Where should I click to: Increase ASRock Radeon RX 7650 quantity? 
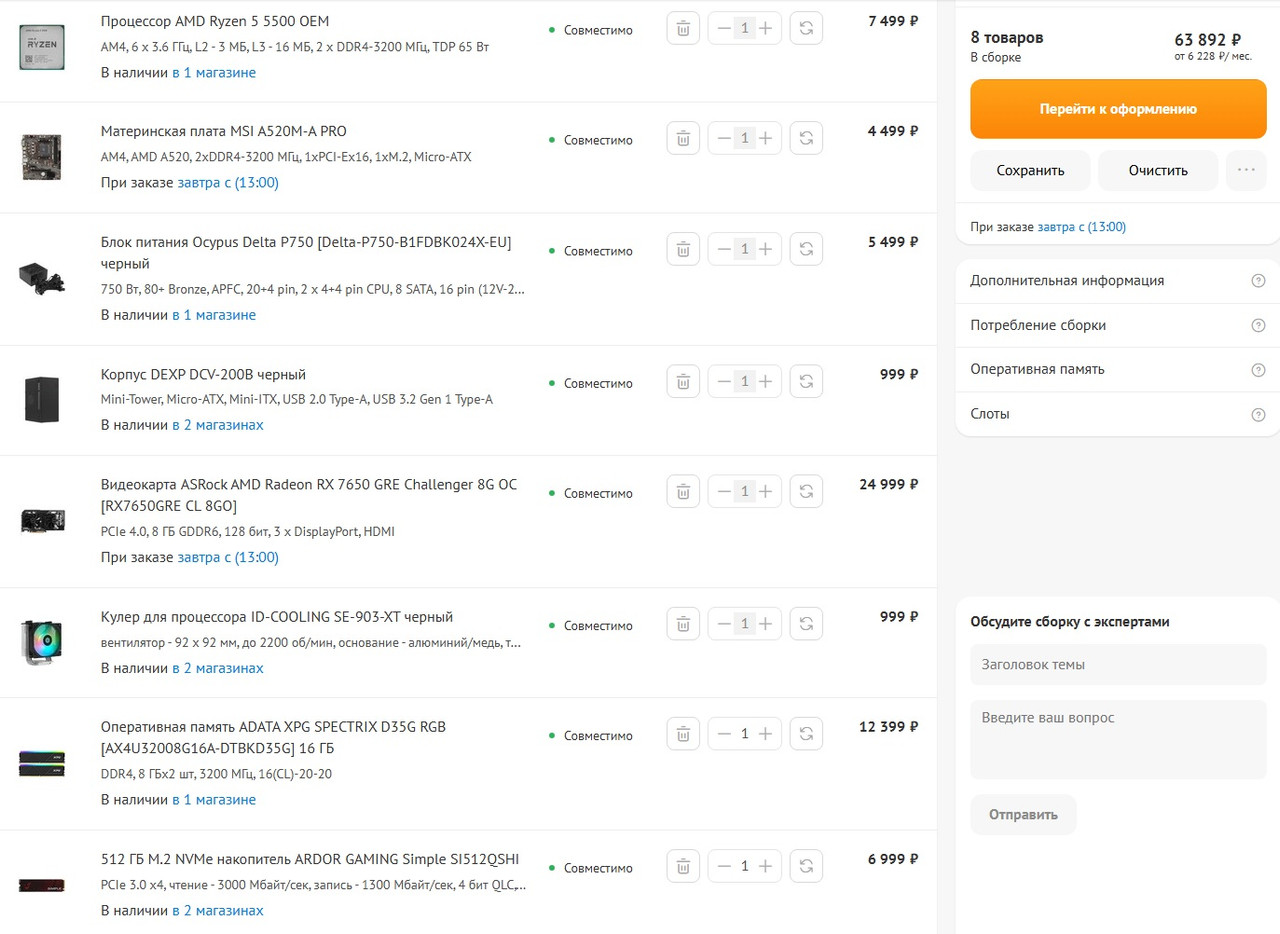[x=766, y=491]
